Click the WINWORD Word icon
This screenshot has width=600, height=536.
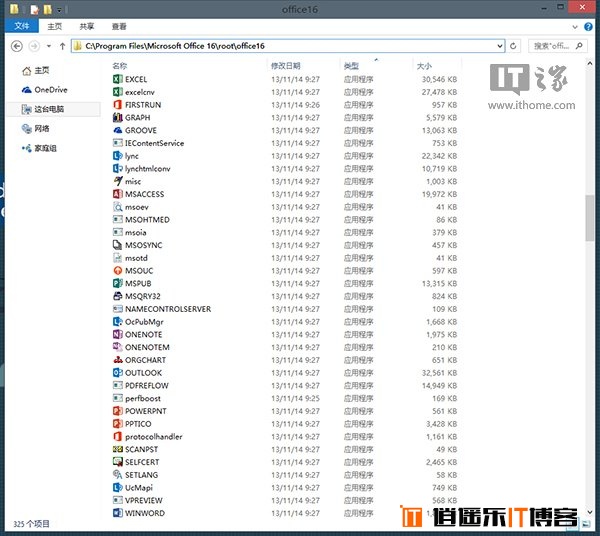117,513
